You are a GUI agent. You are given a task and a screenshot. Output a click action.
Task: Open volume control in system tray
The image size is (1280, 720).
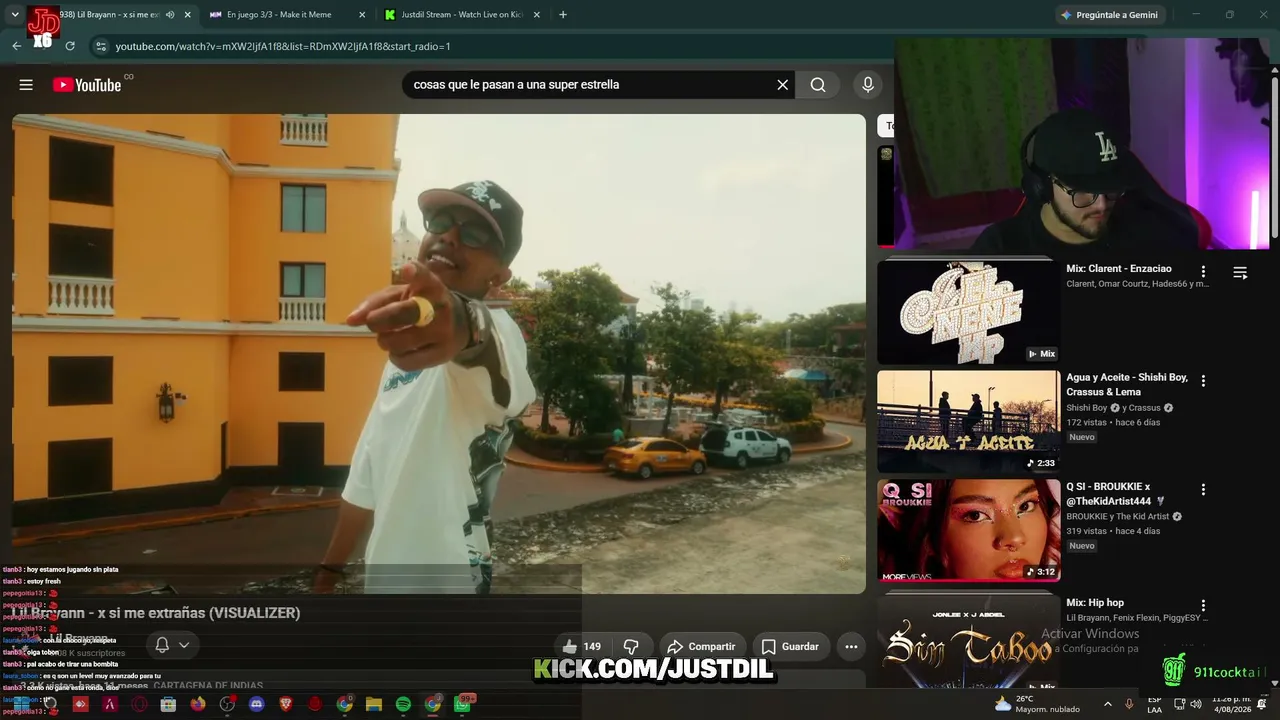tap(1195, 704)
